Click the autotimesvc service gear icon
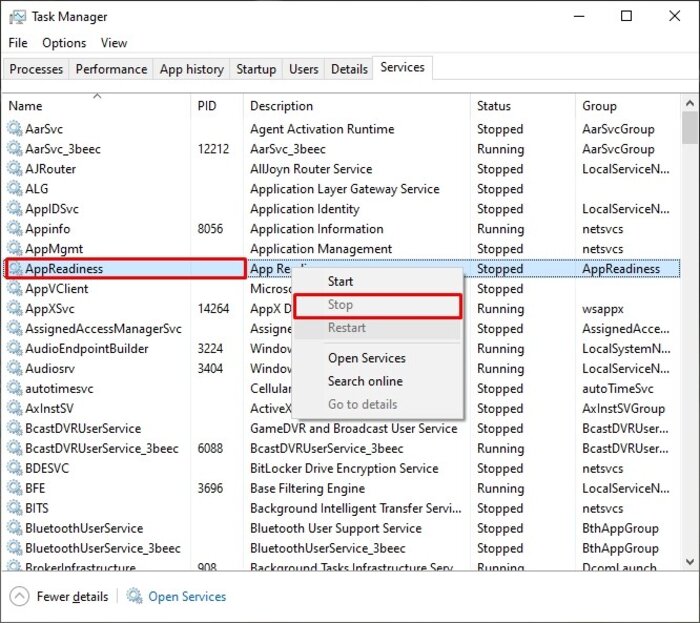The height and width of the screenshot is (623, 700). [15, 388]
